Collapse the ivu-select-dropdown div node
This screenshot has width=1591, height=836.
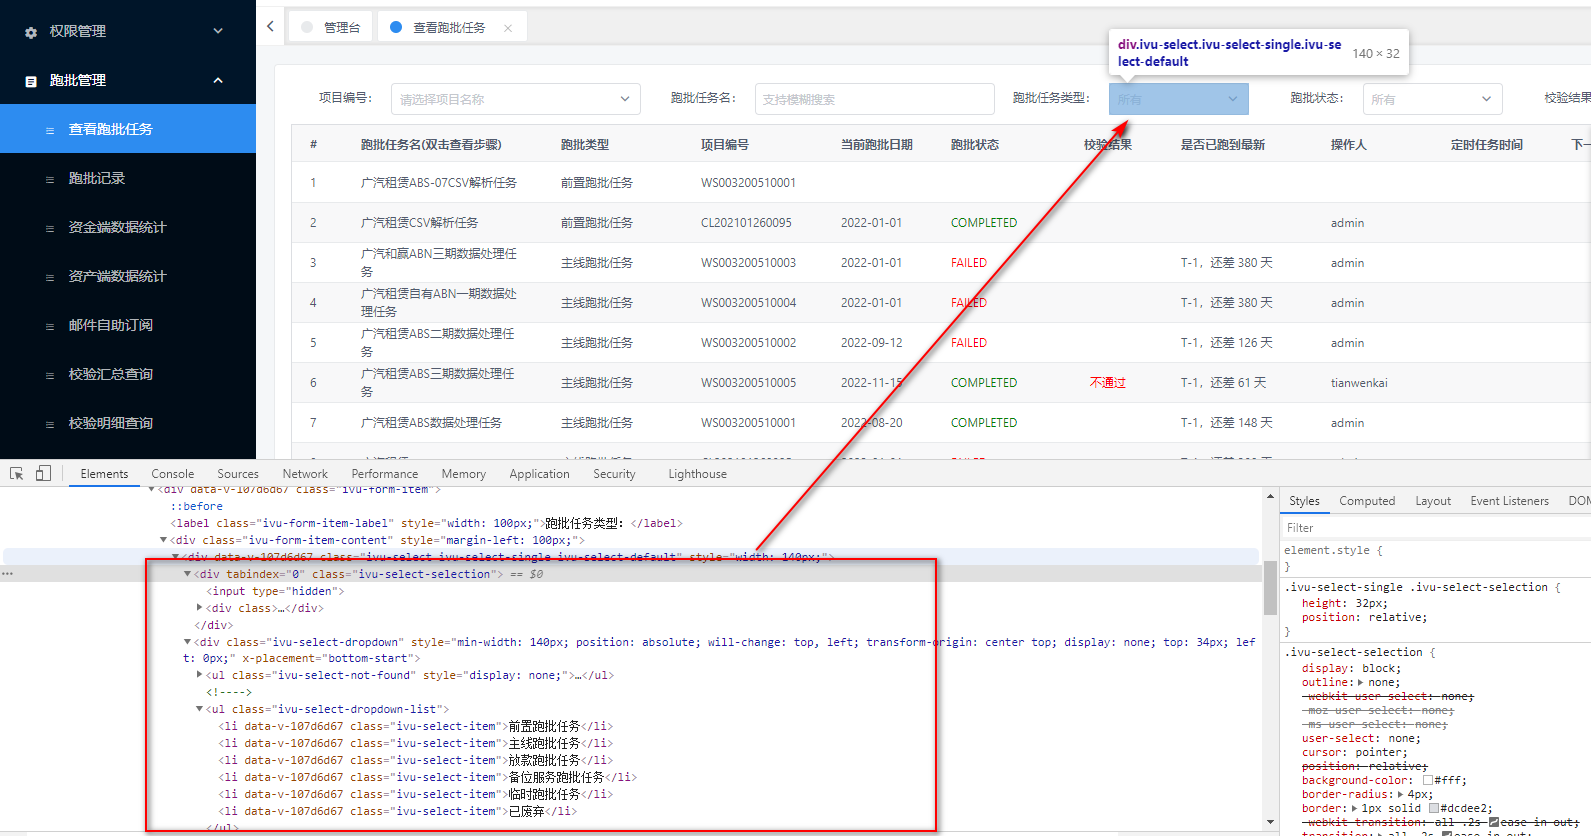pyautogui.click(x=187, y=642)
